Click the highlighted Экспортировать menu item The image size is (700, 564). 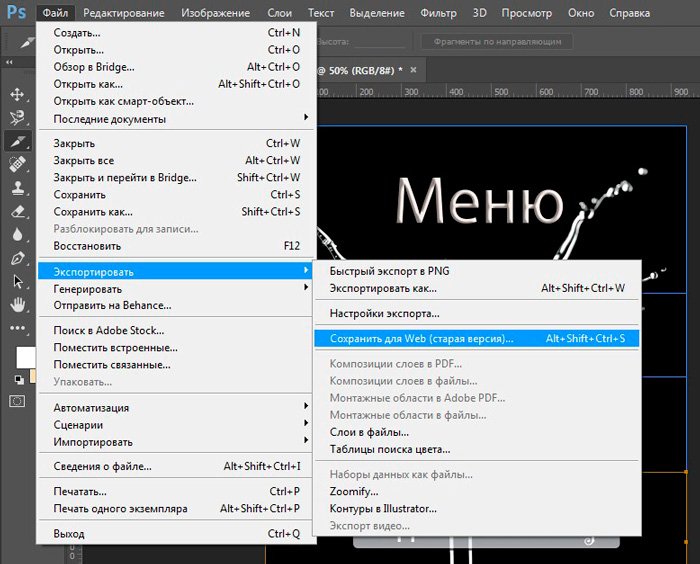pyautogui.click(x=175, y=272)
